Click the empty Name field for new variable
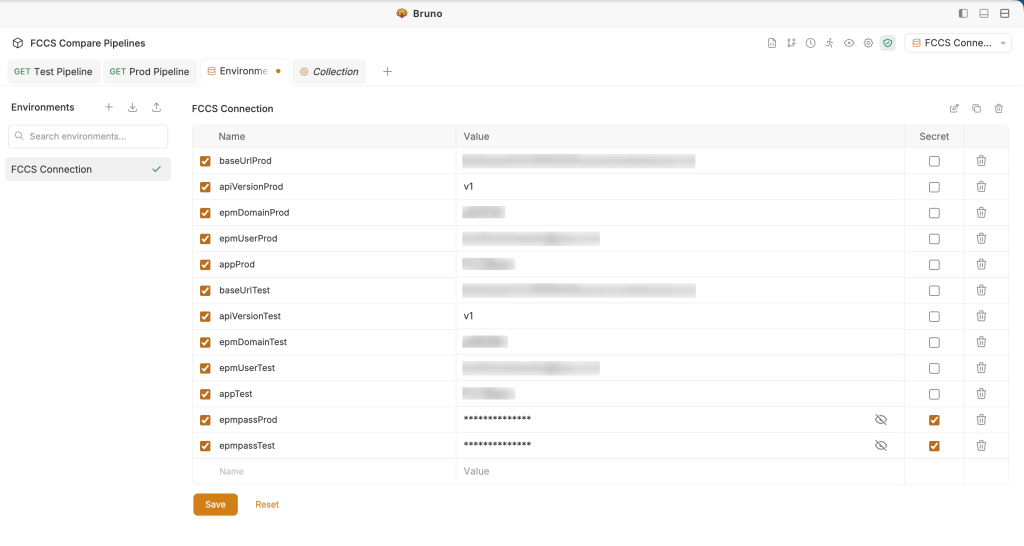Screen dimensions: 1024x546 [333, 472]
